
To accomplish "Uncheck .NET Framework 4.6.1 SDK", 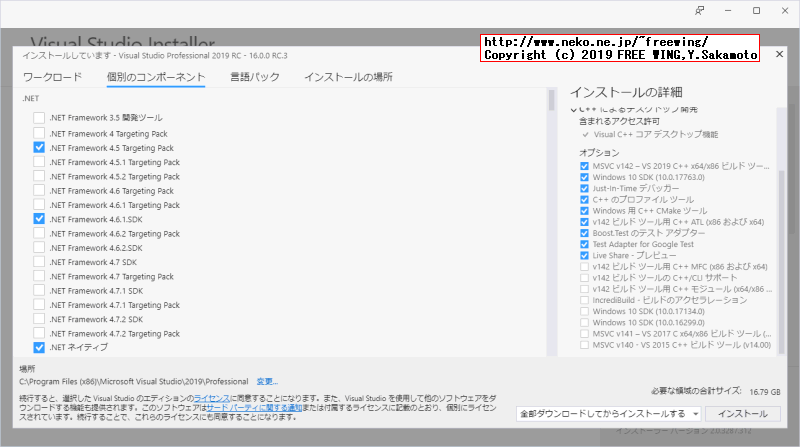I will pyautogui.click(x=39, y=219).
